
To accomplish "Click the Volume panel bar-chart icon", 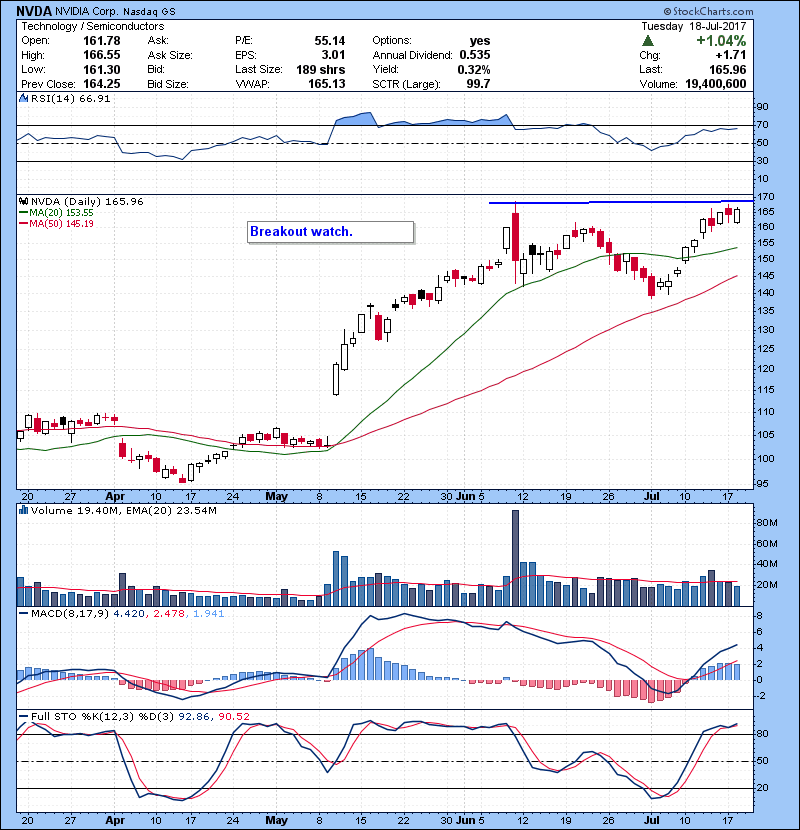I will coord(23,510).
